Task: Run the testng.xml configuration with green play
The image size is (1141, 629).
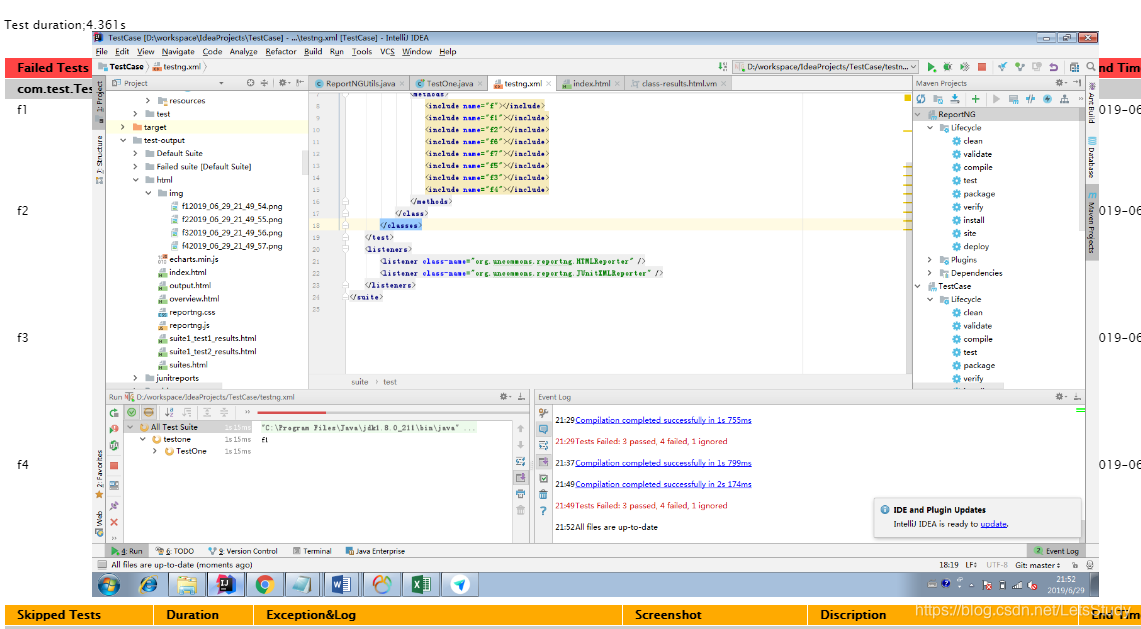Action: point(931,67)
